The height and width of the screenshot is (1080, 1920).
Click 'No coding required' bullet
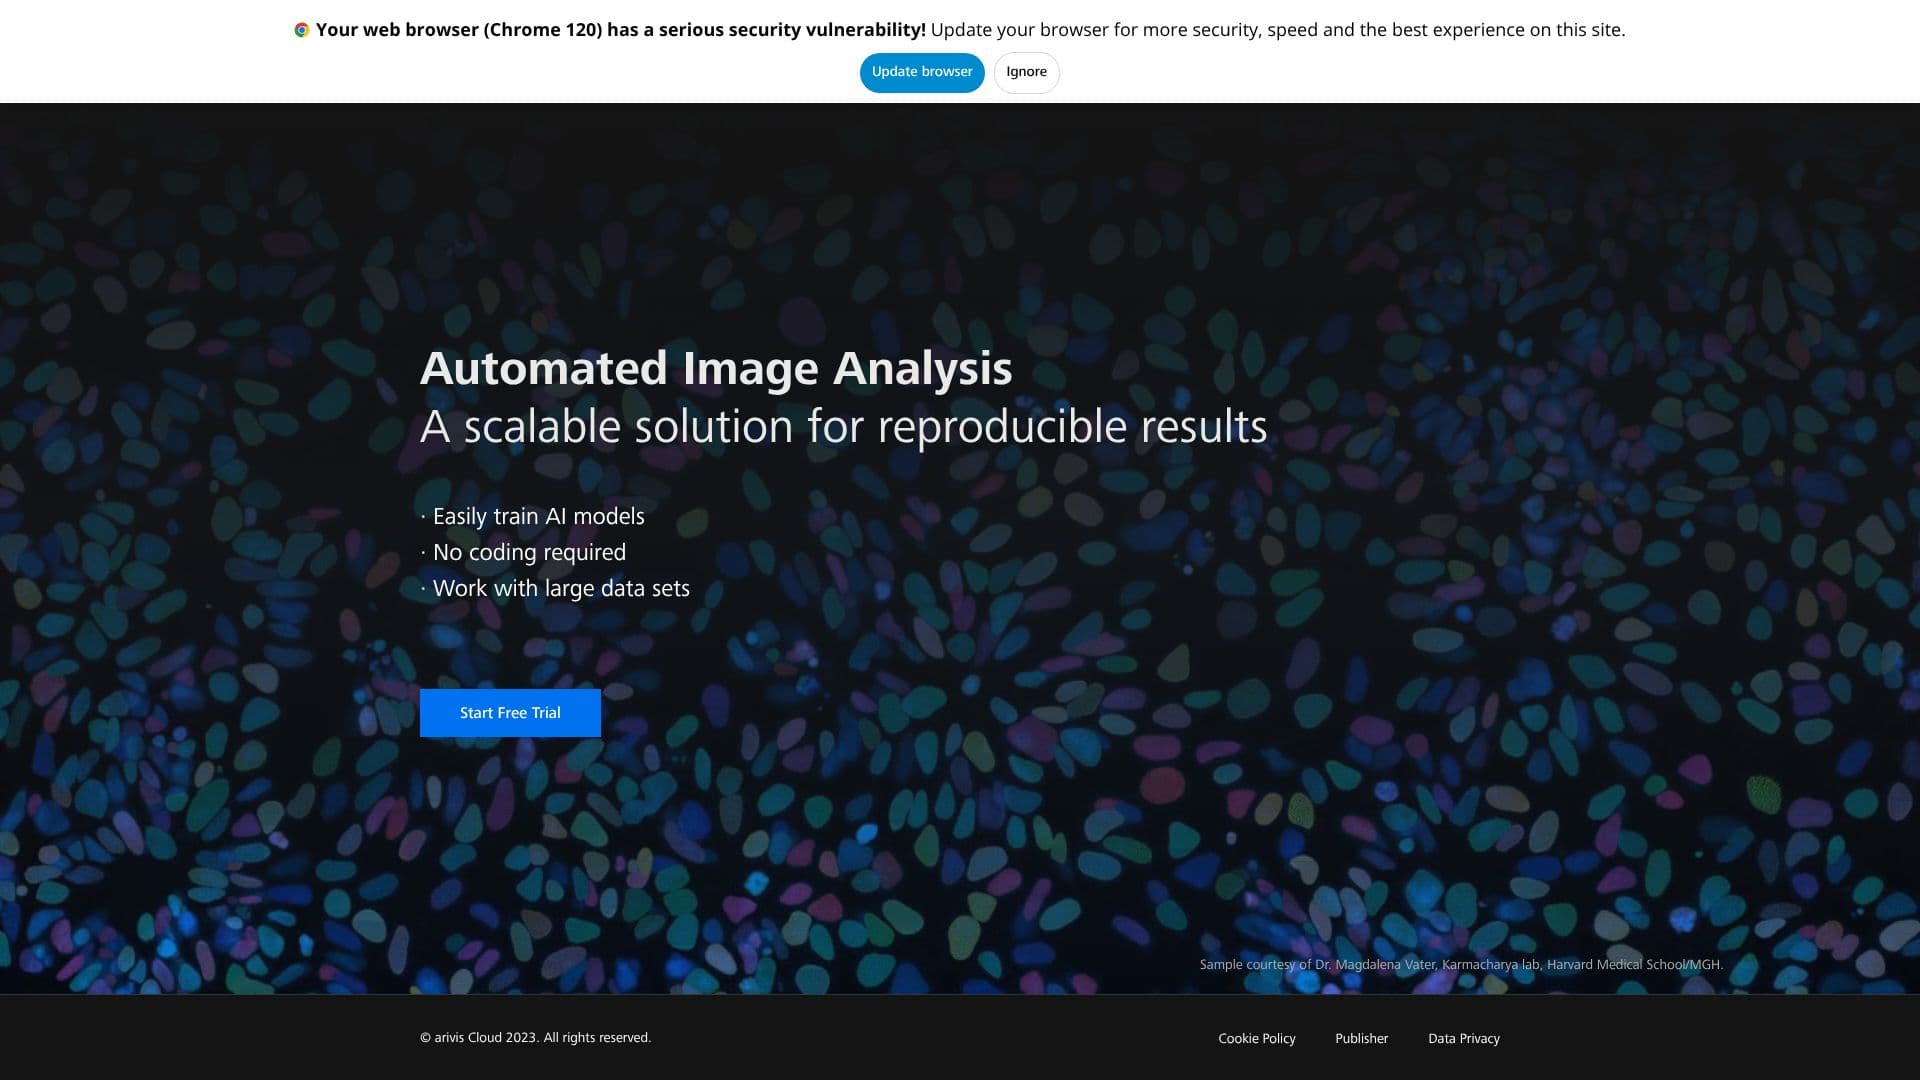click(524, 553)
